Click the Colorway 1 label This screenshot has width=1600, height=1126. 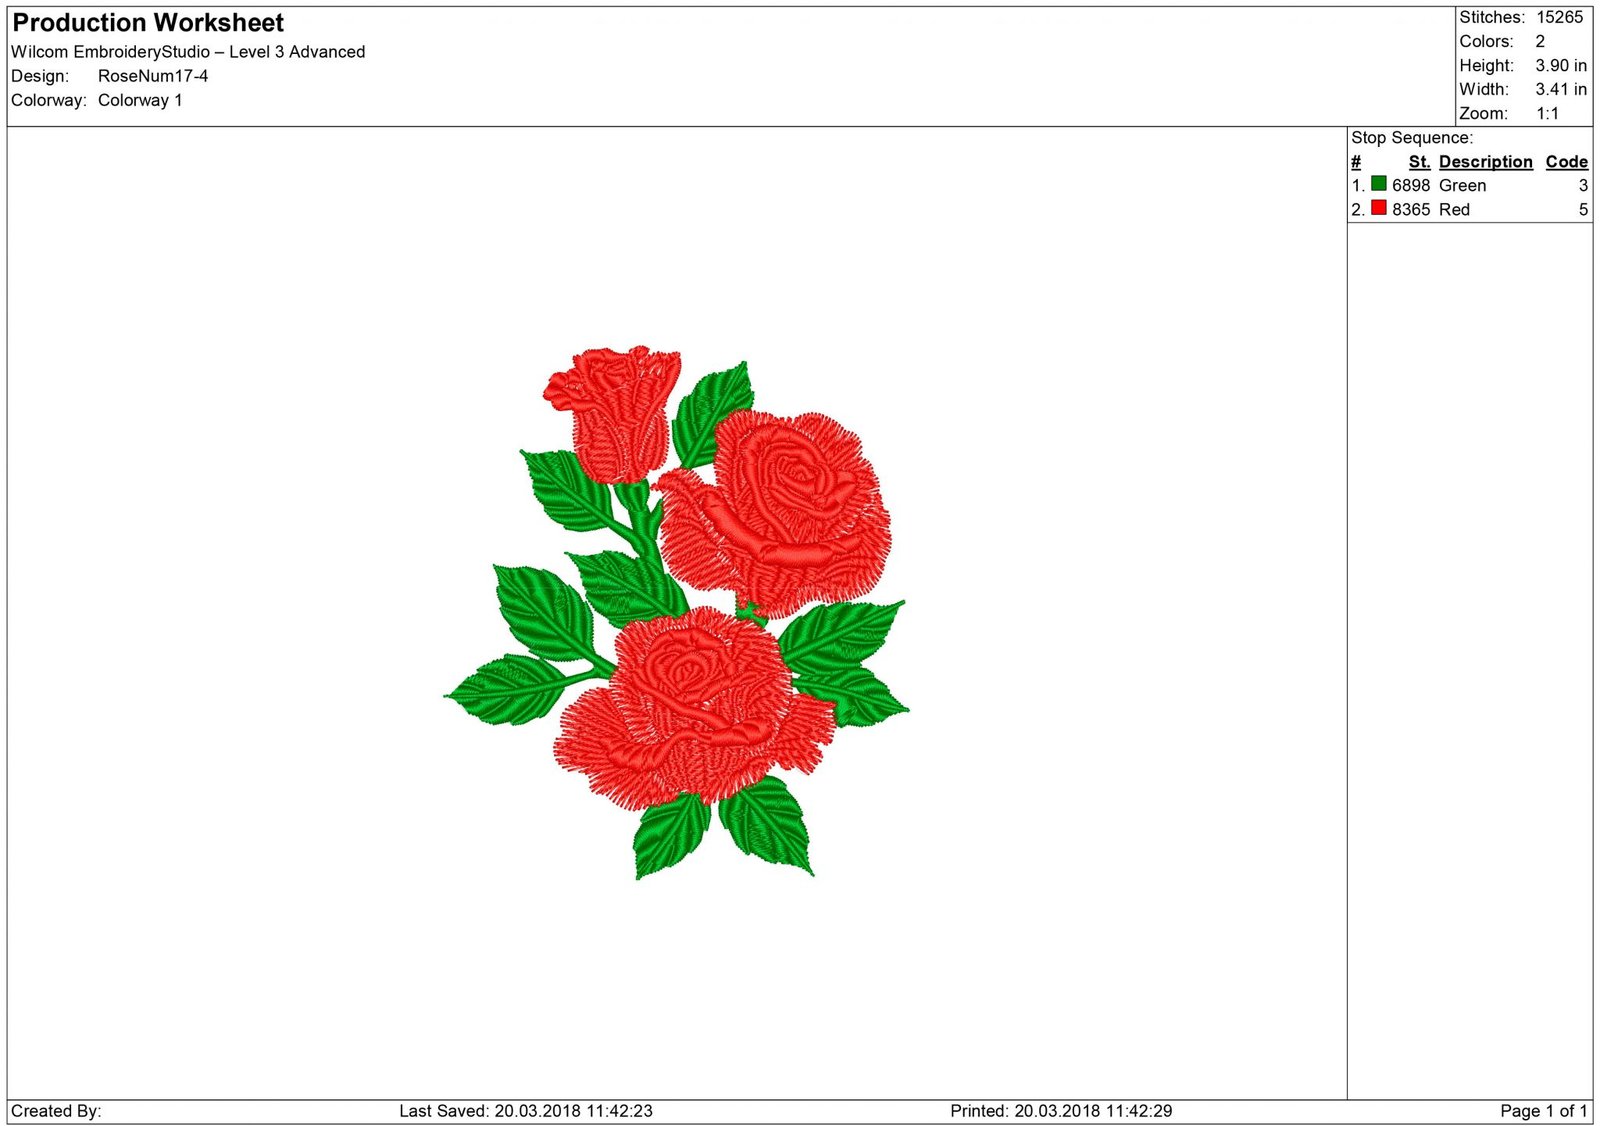pyautogui.click(x=140, y=100)
